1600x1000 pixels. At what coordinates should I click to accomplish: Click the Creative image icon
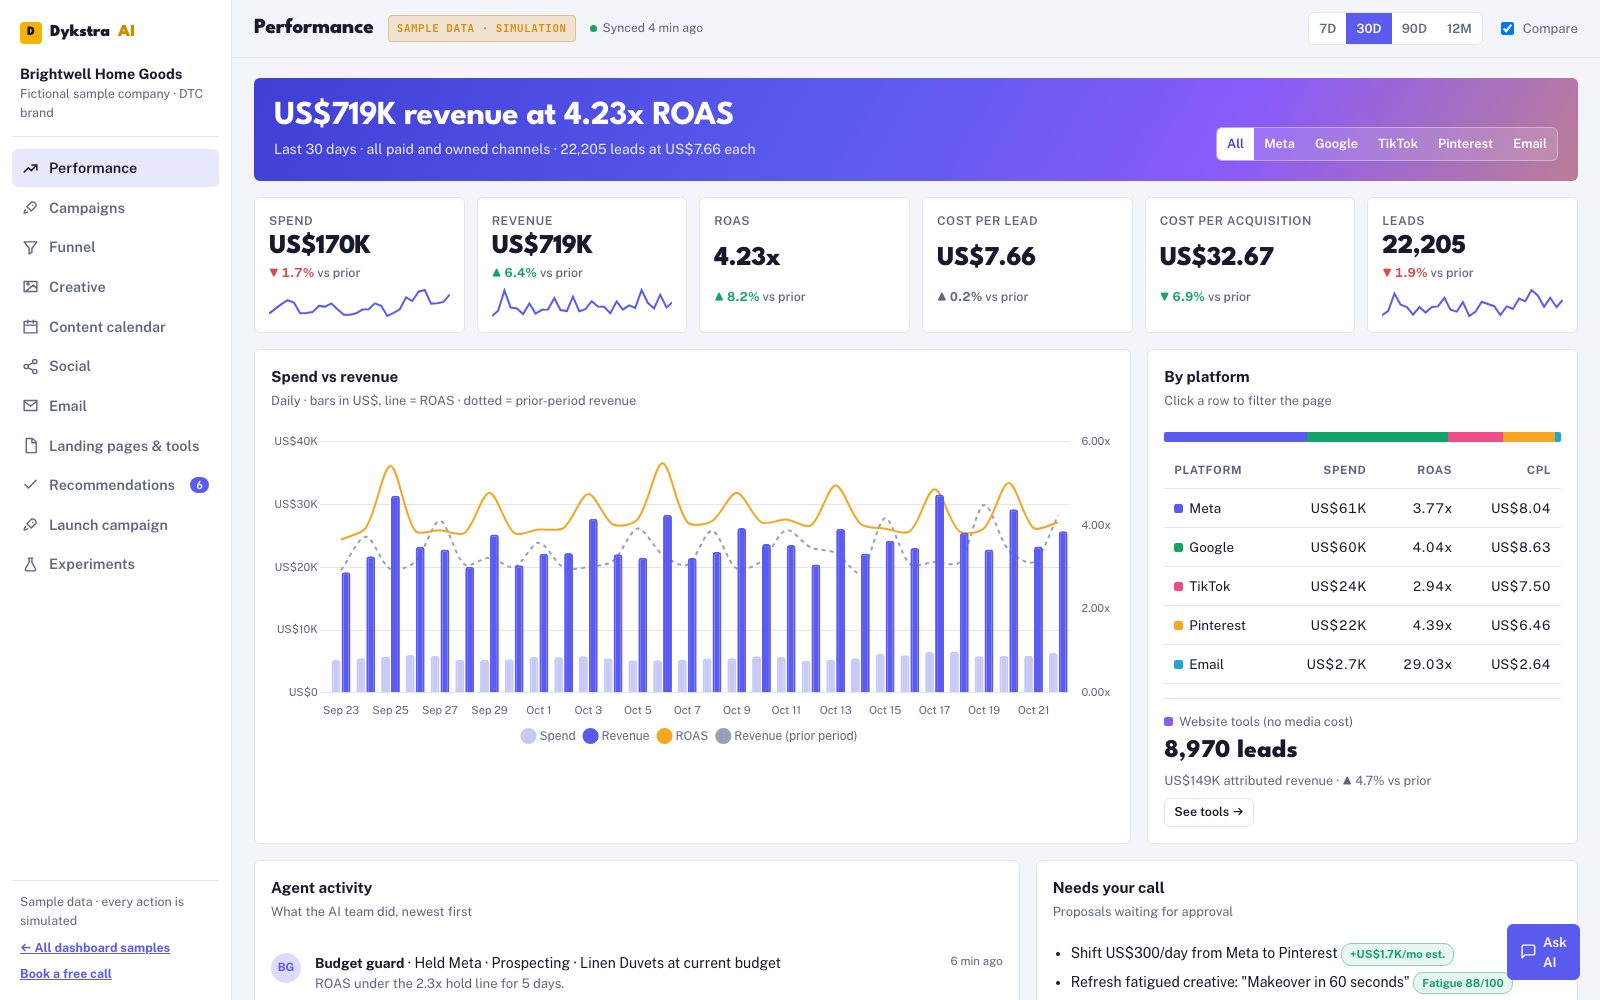pyautogui.click(x=31, y=287)
